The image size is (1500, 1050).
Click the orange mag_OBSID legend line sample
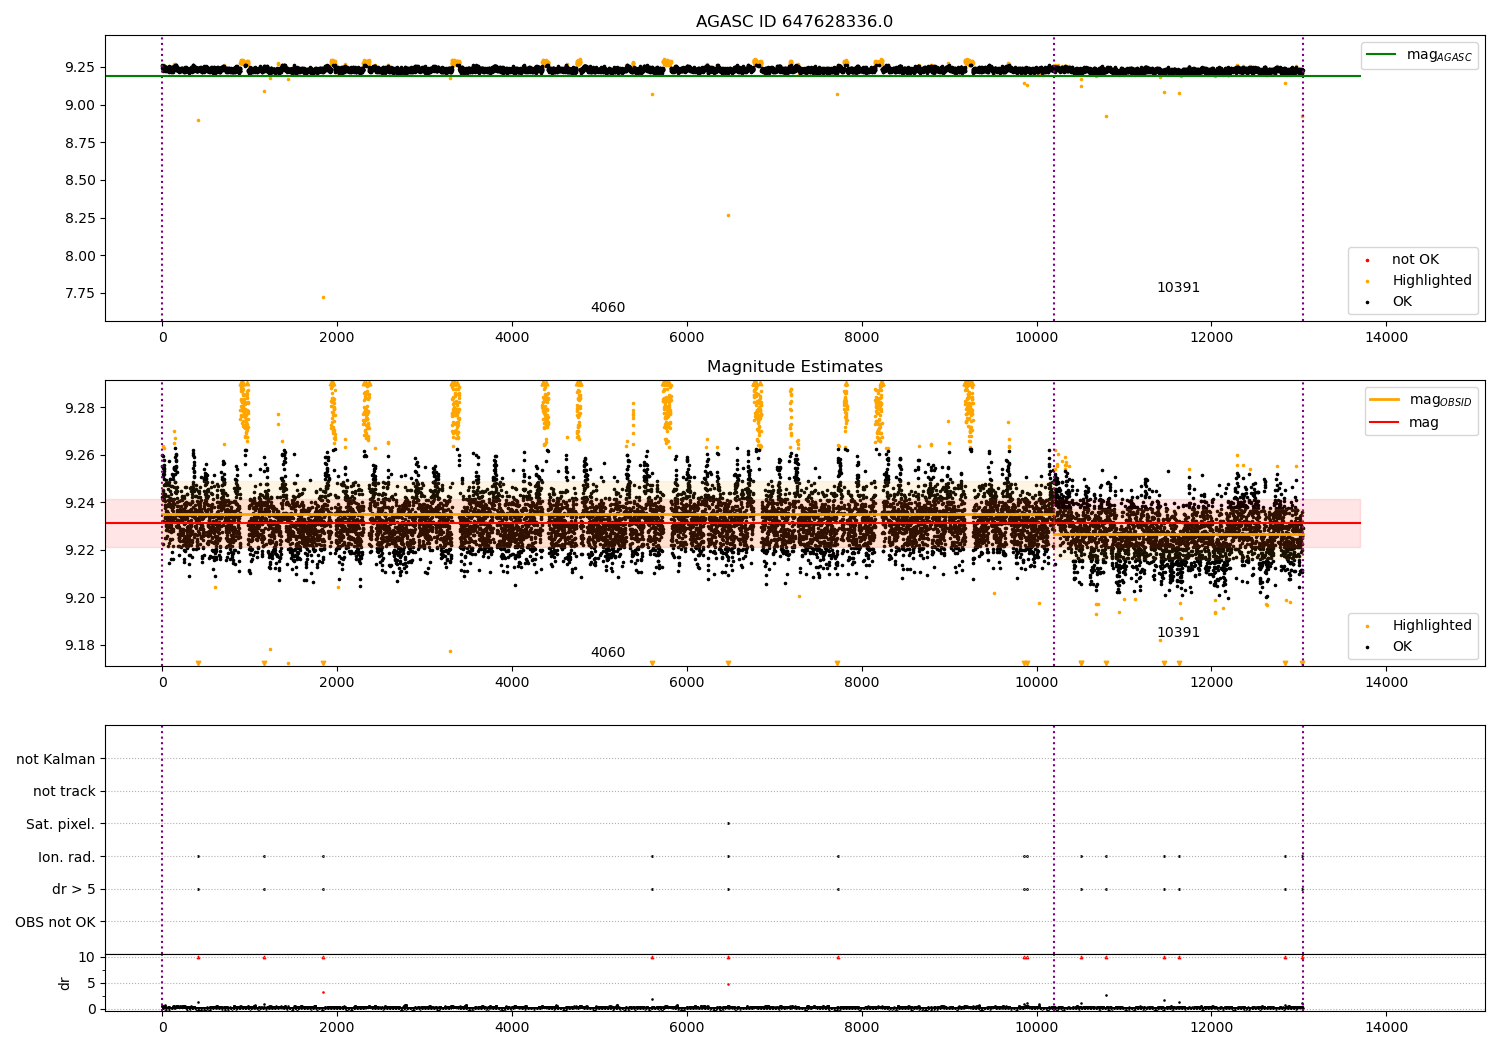pos(1385,400)
